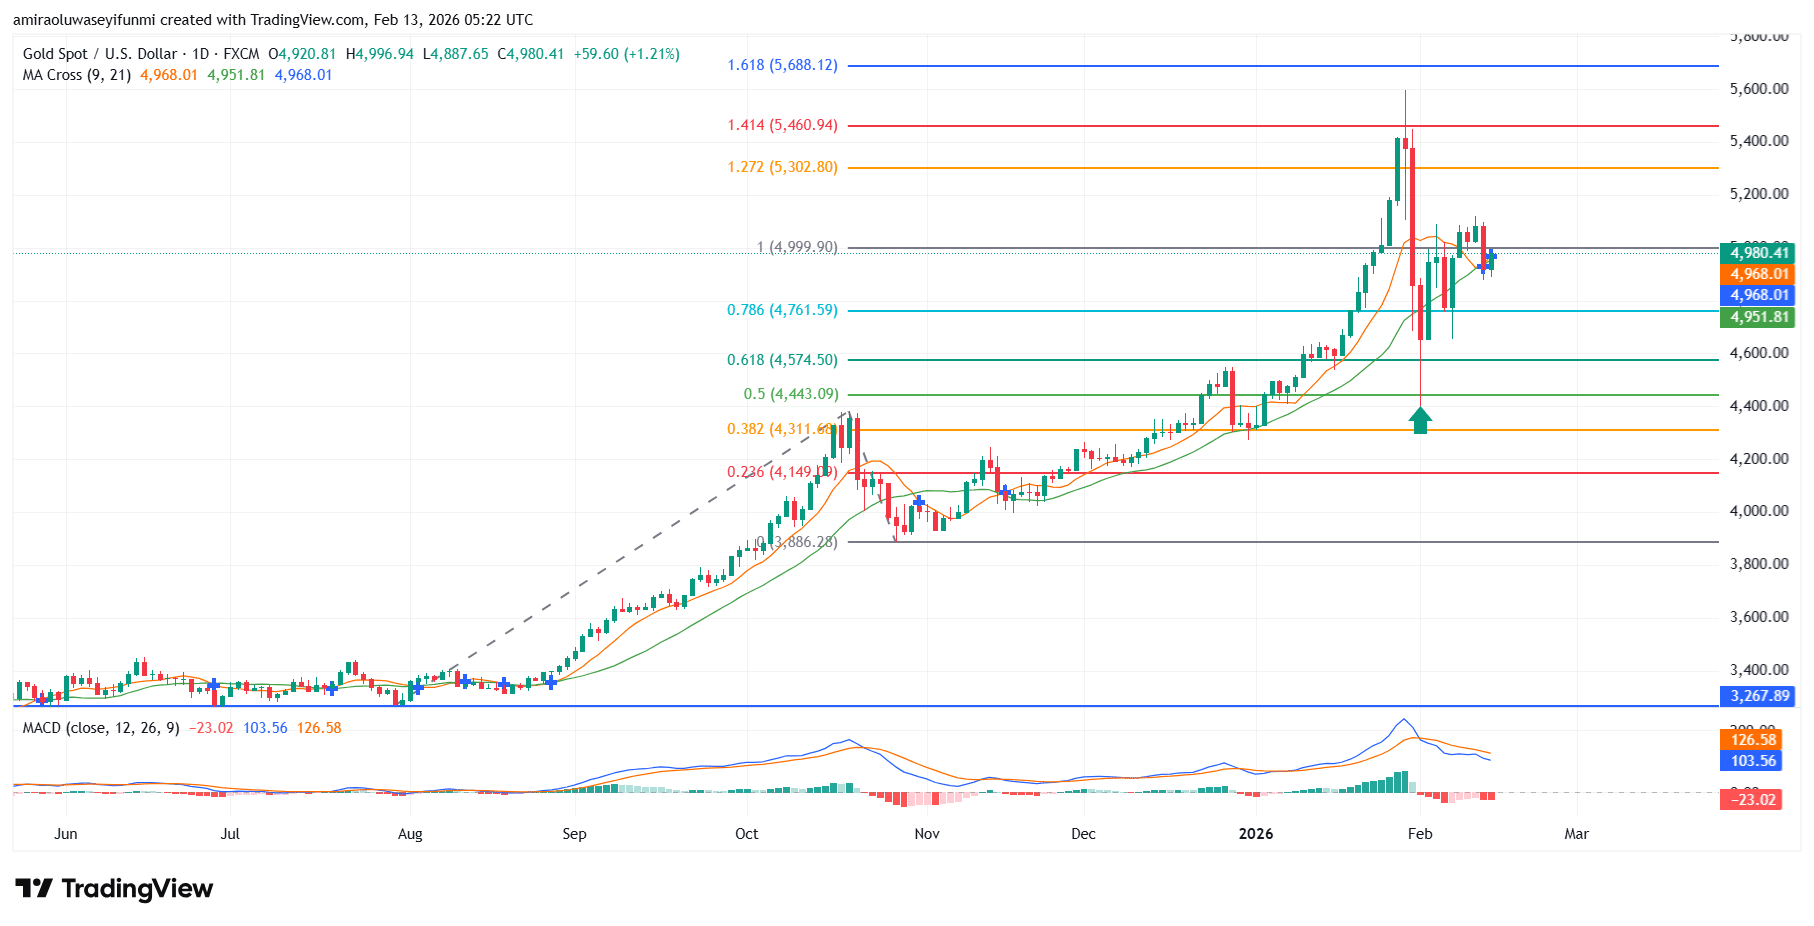1814x926 pixels.
Task: Expand the Feb label on the time axis
Action: click(x=1419, y=832)
